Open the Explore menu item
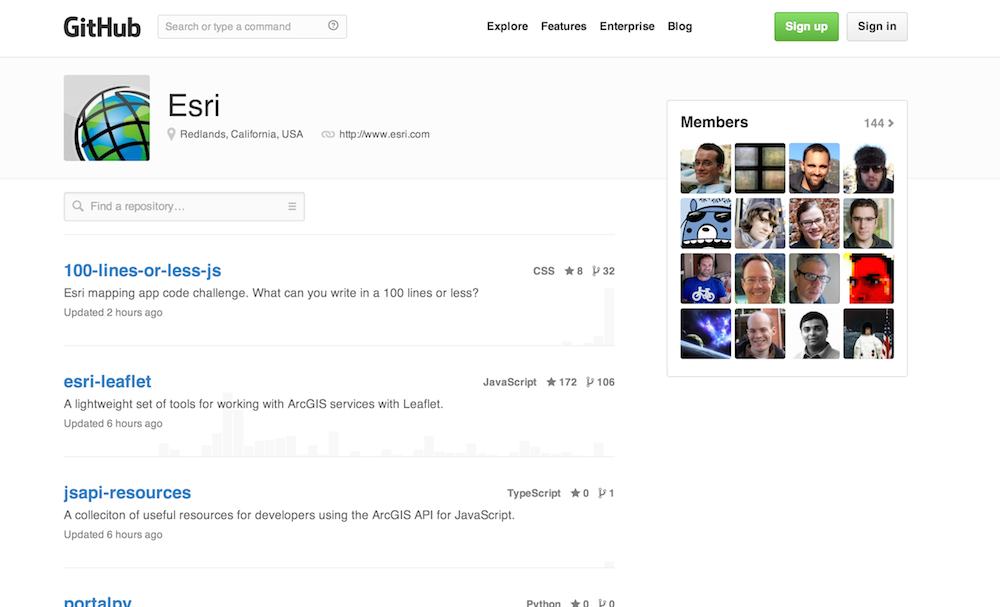 (507, 26)
